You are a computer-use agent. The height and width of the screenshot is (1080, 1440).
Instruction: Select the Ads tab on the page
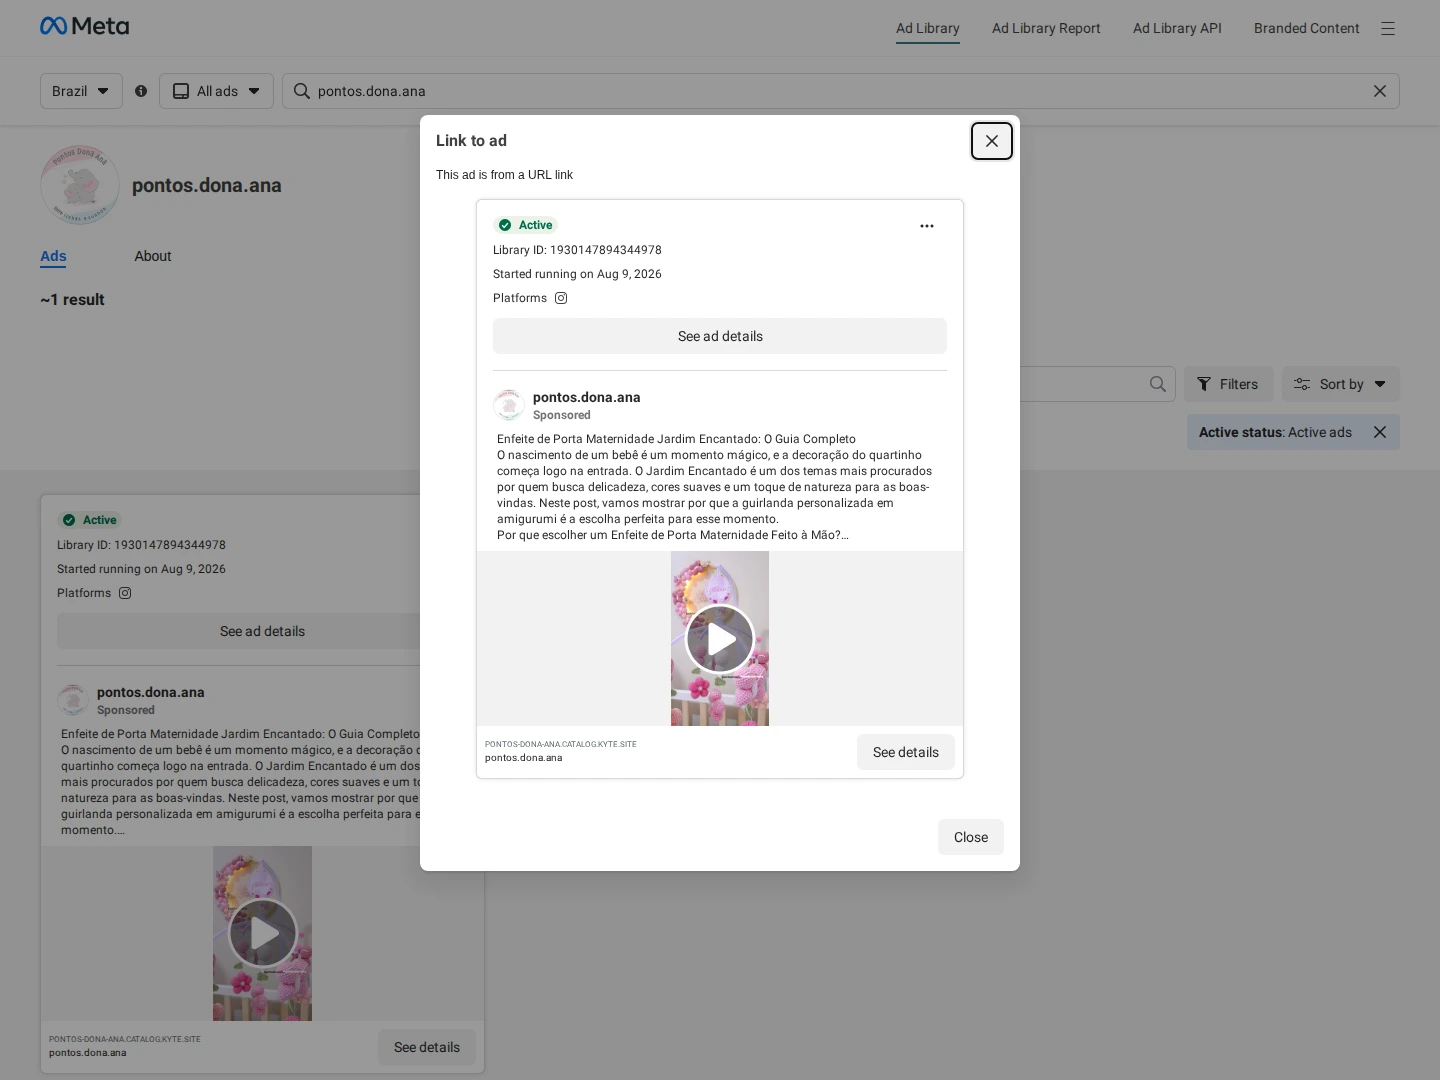53,256
